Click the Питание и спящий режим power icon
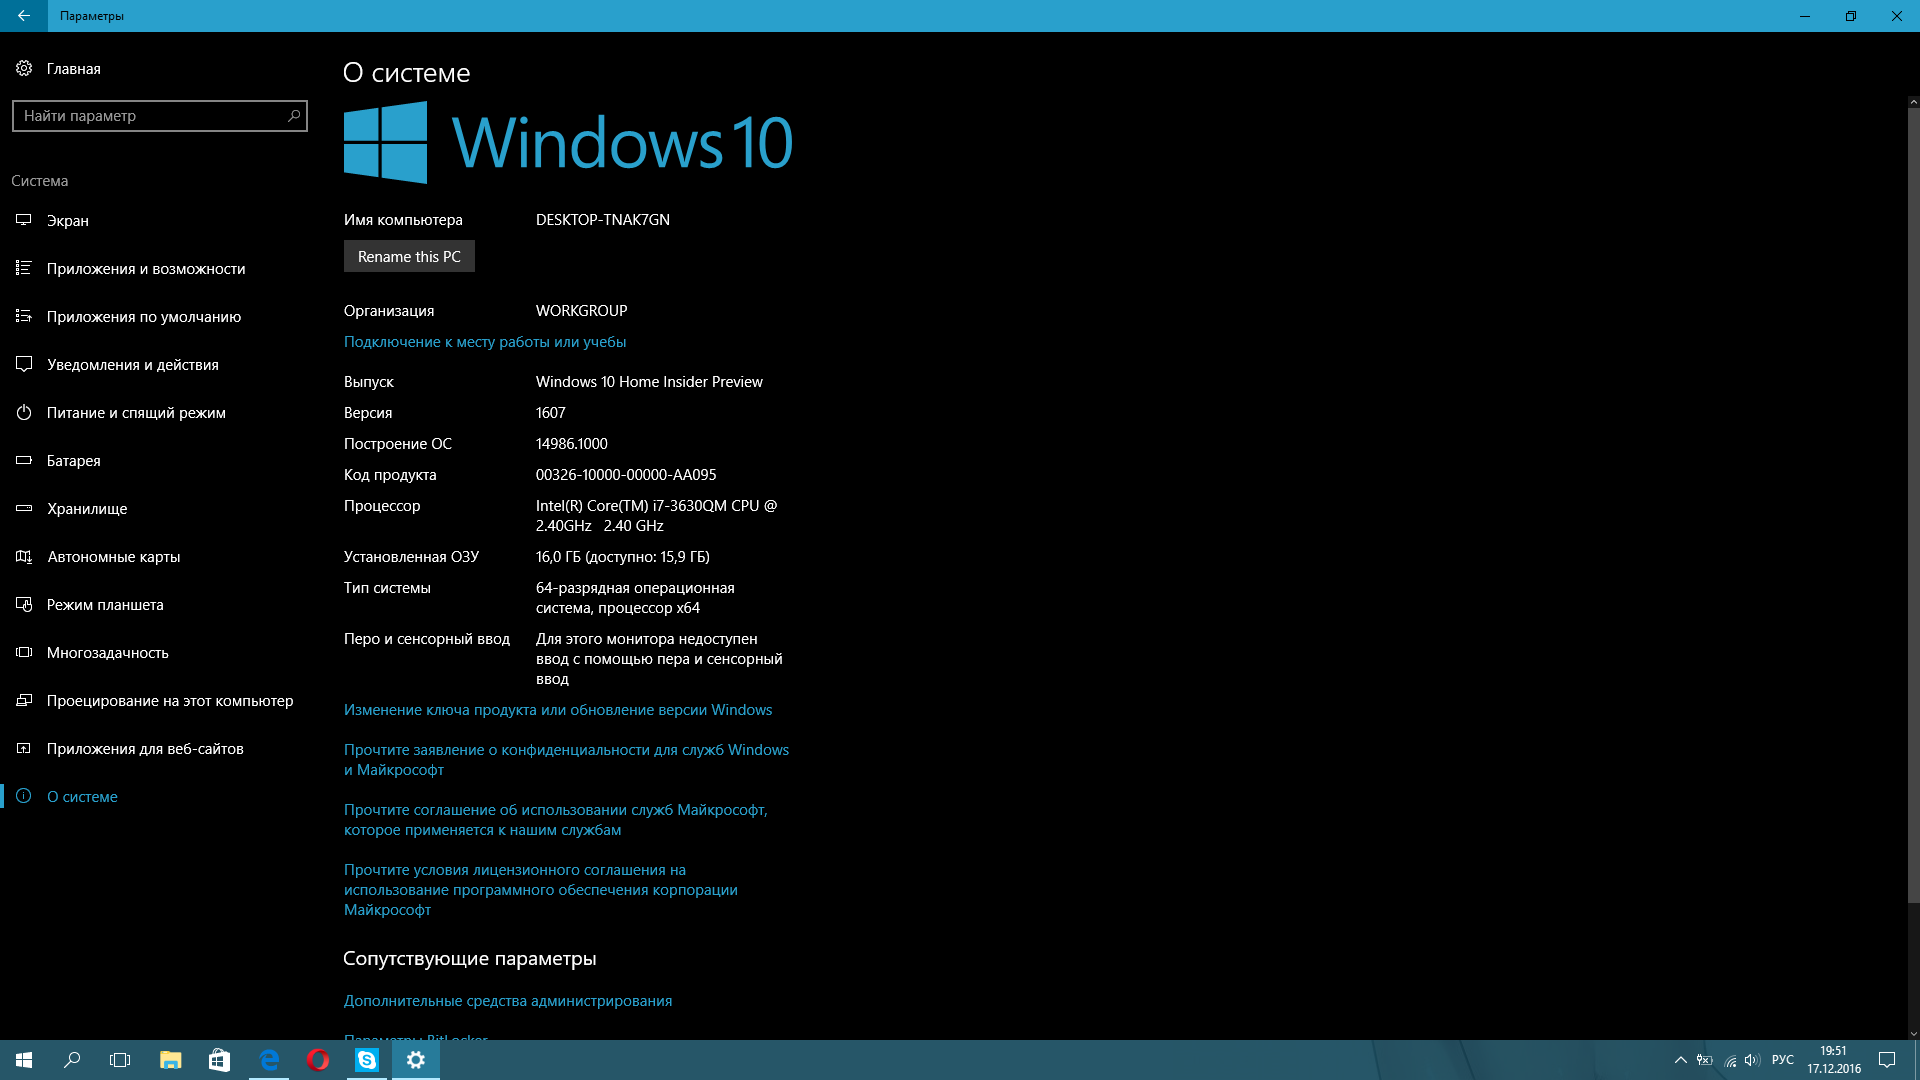The image size is (1920, 1080). [24, 412]
